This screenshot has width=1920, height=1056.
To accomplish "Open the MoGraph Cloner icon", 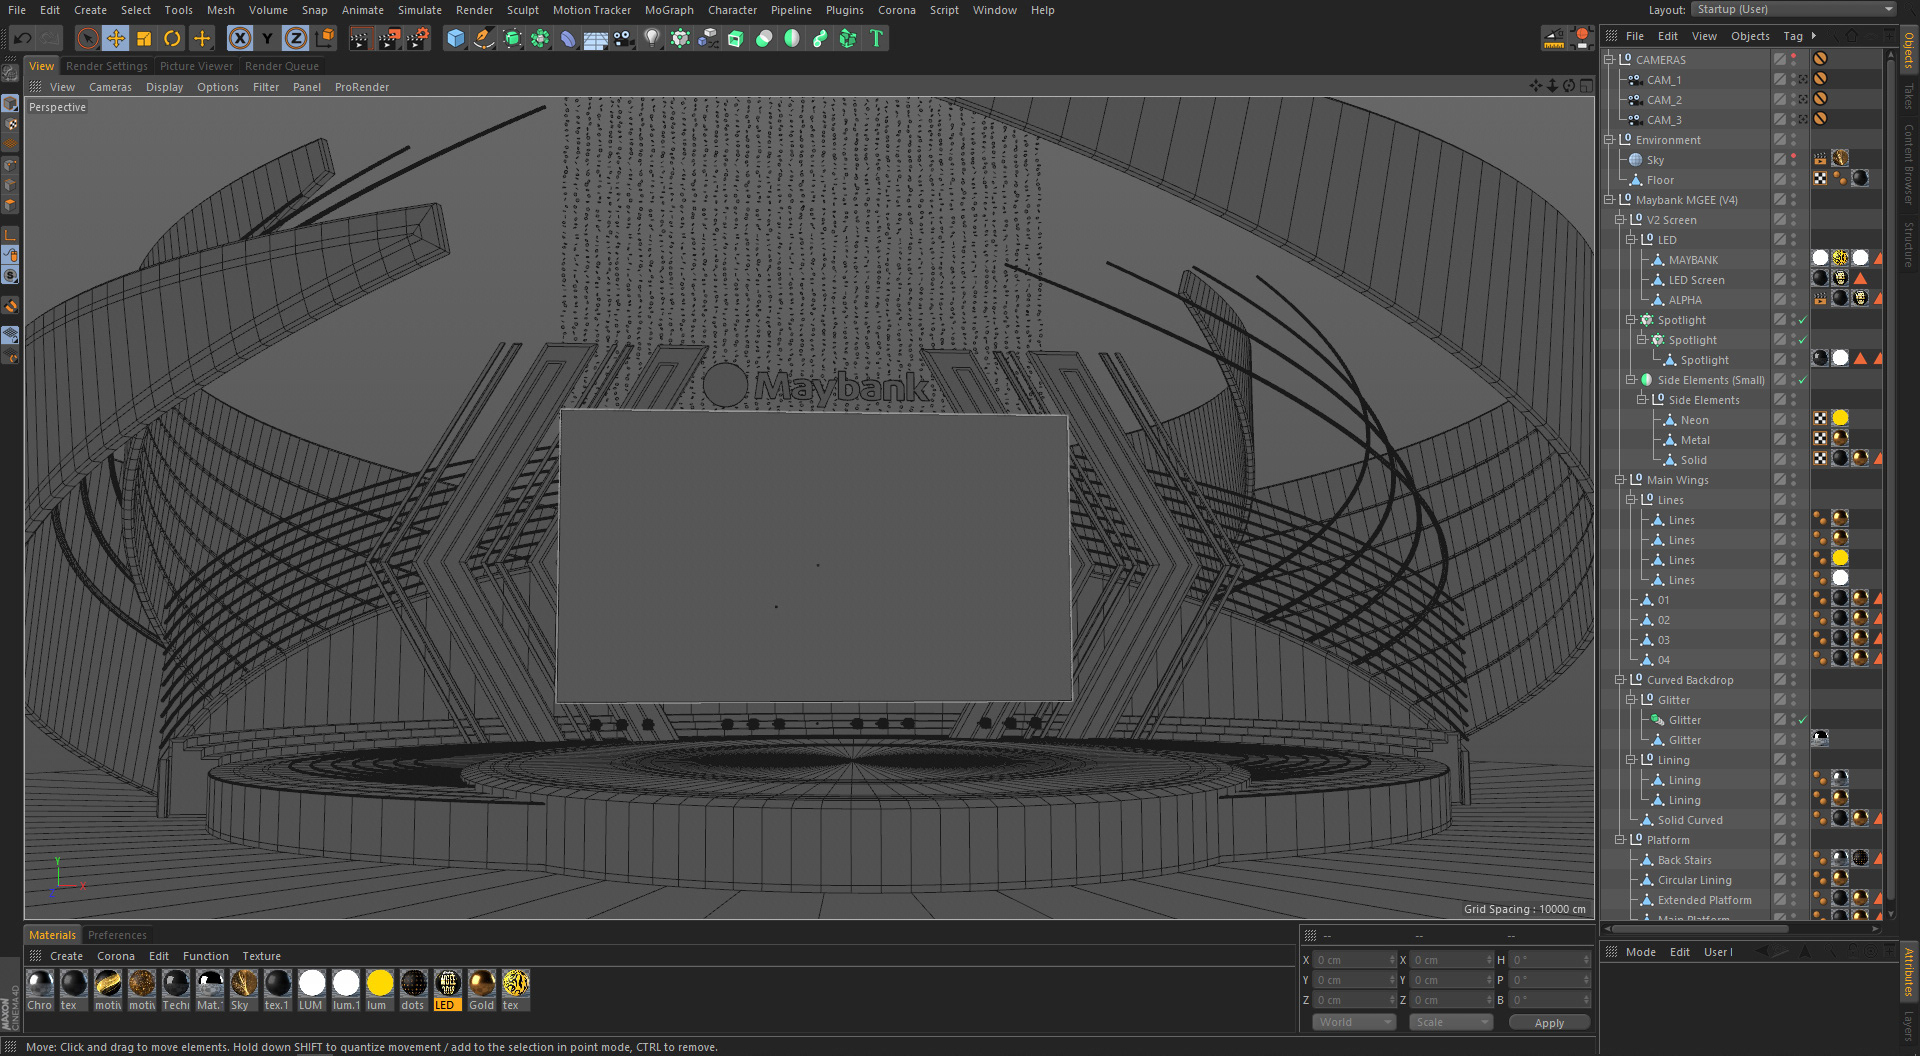I will click(x=680, y=38).
